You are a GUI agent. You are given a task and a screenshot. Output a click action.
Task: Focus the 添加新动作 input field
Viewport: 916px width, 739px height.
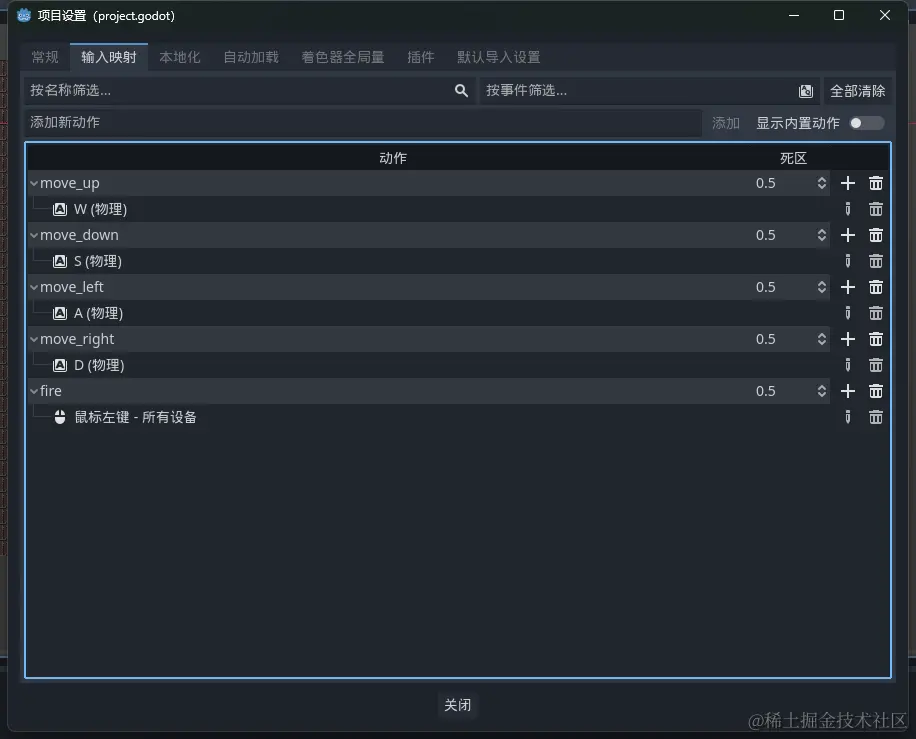(363, 123)
